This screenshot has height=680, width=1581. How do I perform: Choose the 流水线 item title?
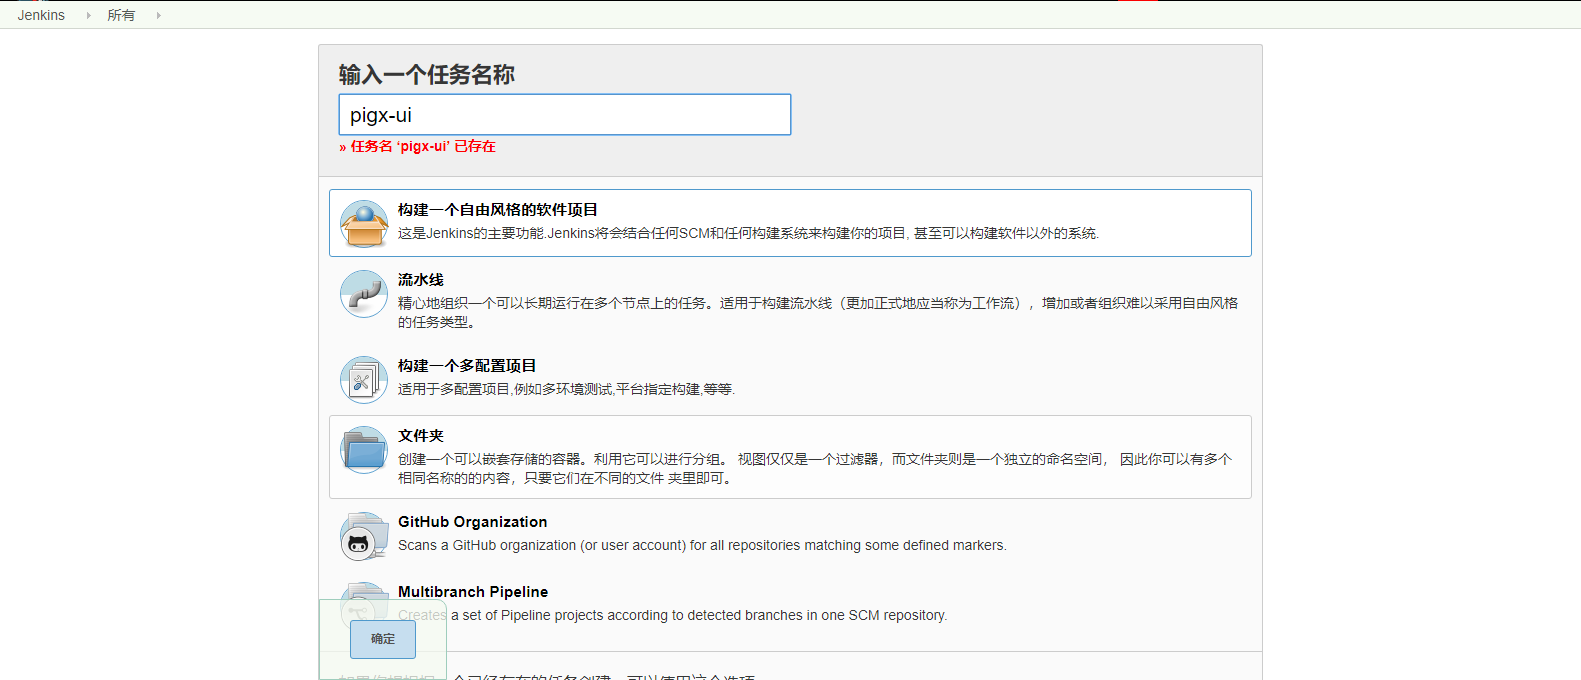pyautogui.click(x=421, y=280)
